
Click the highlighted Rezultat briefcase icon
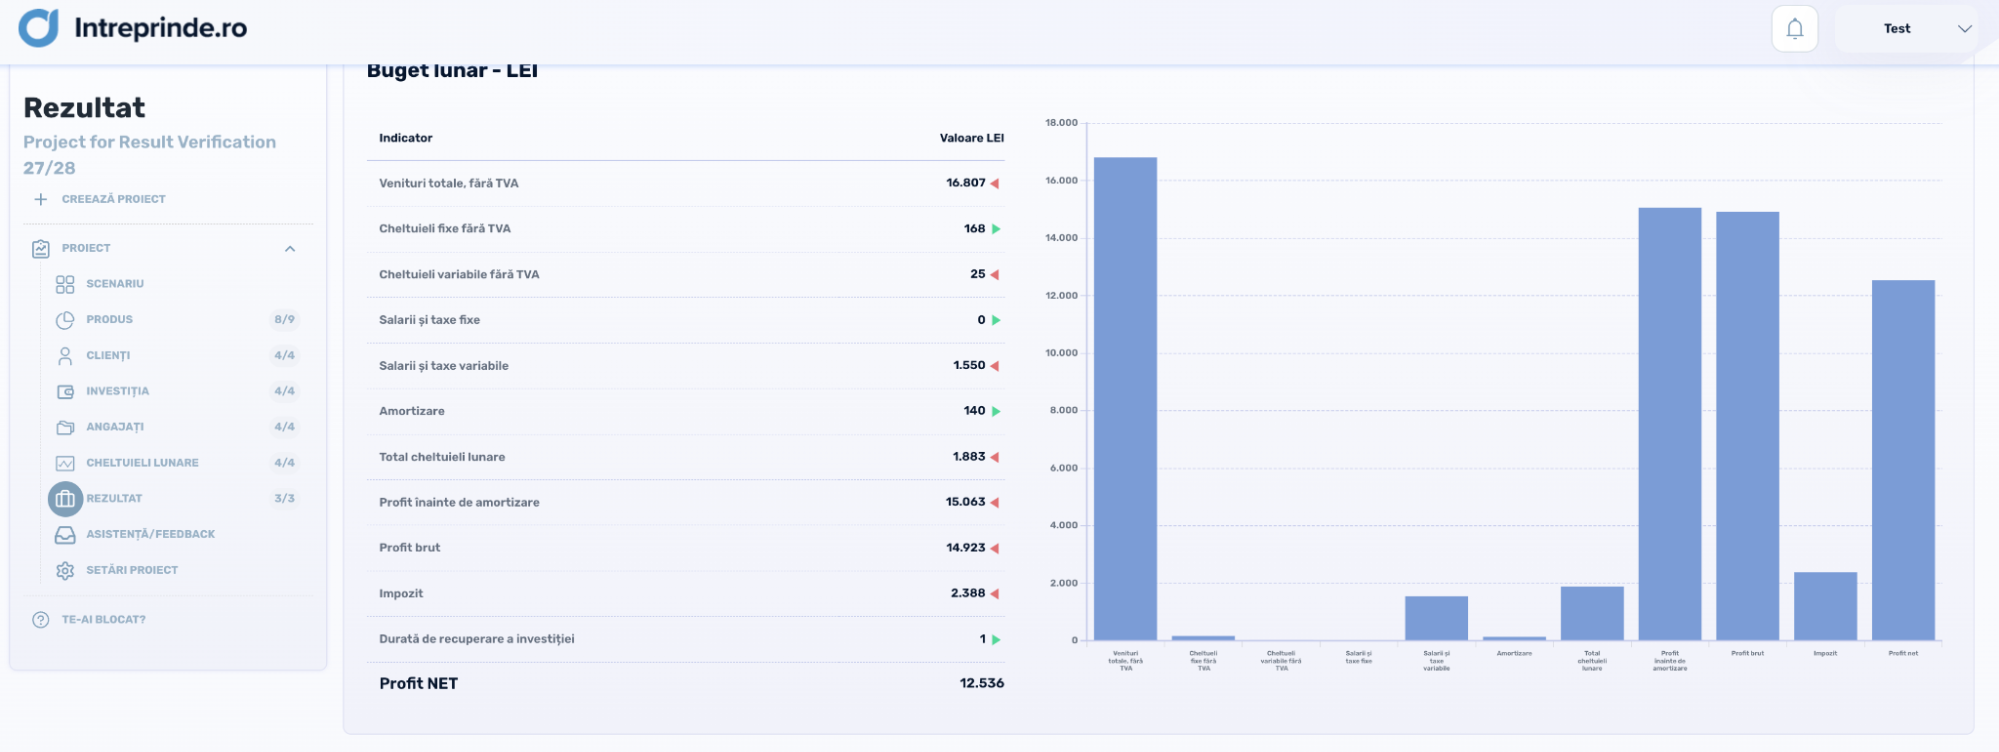[65, 498]
